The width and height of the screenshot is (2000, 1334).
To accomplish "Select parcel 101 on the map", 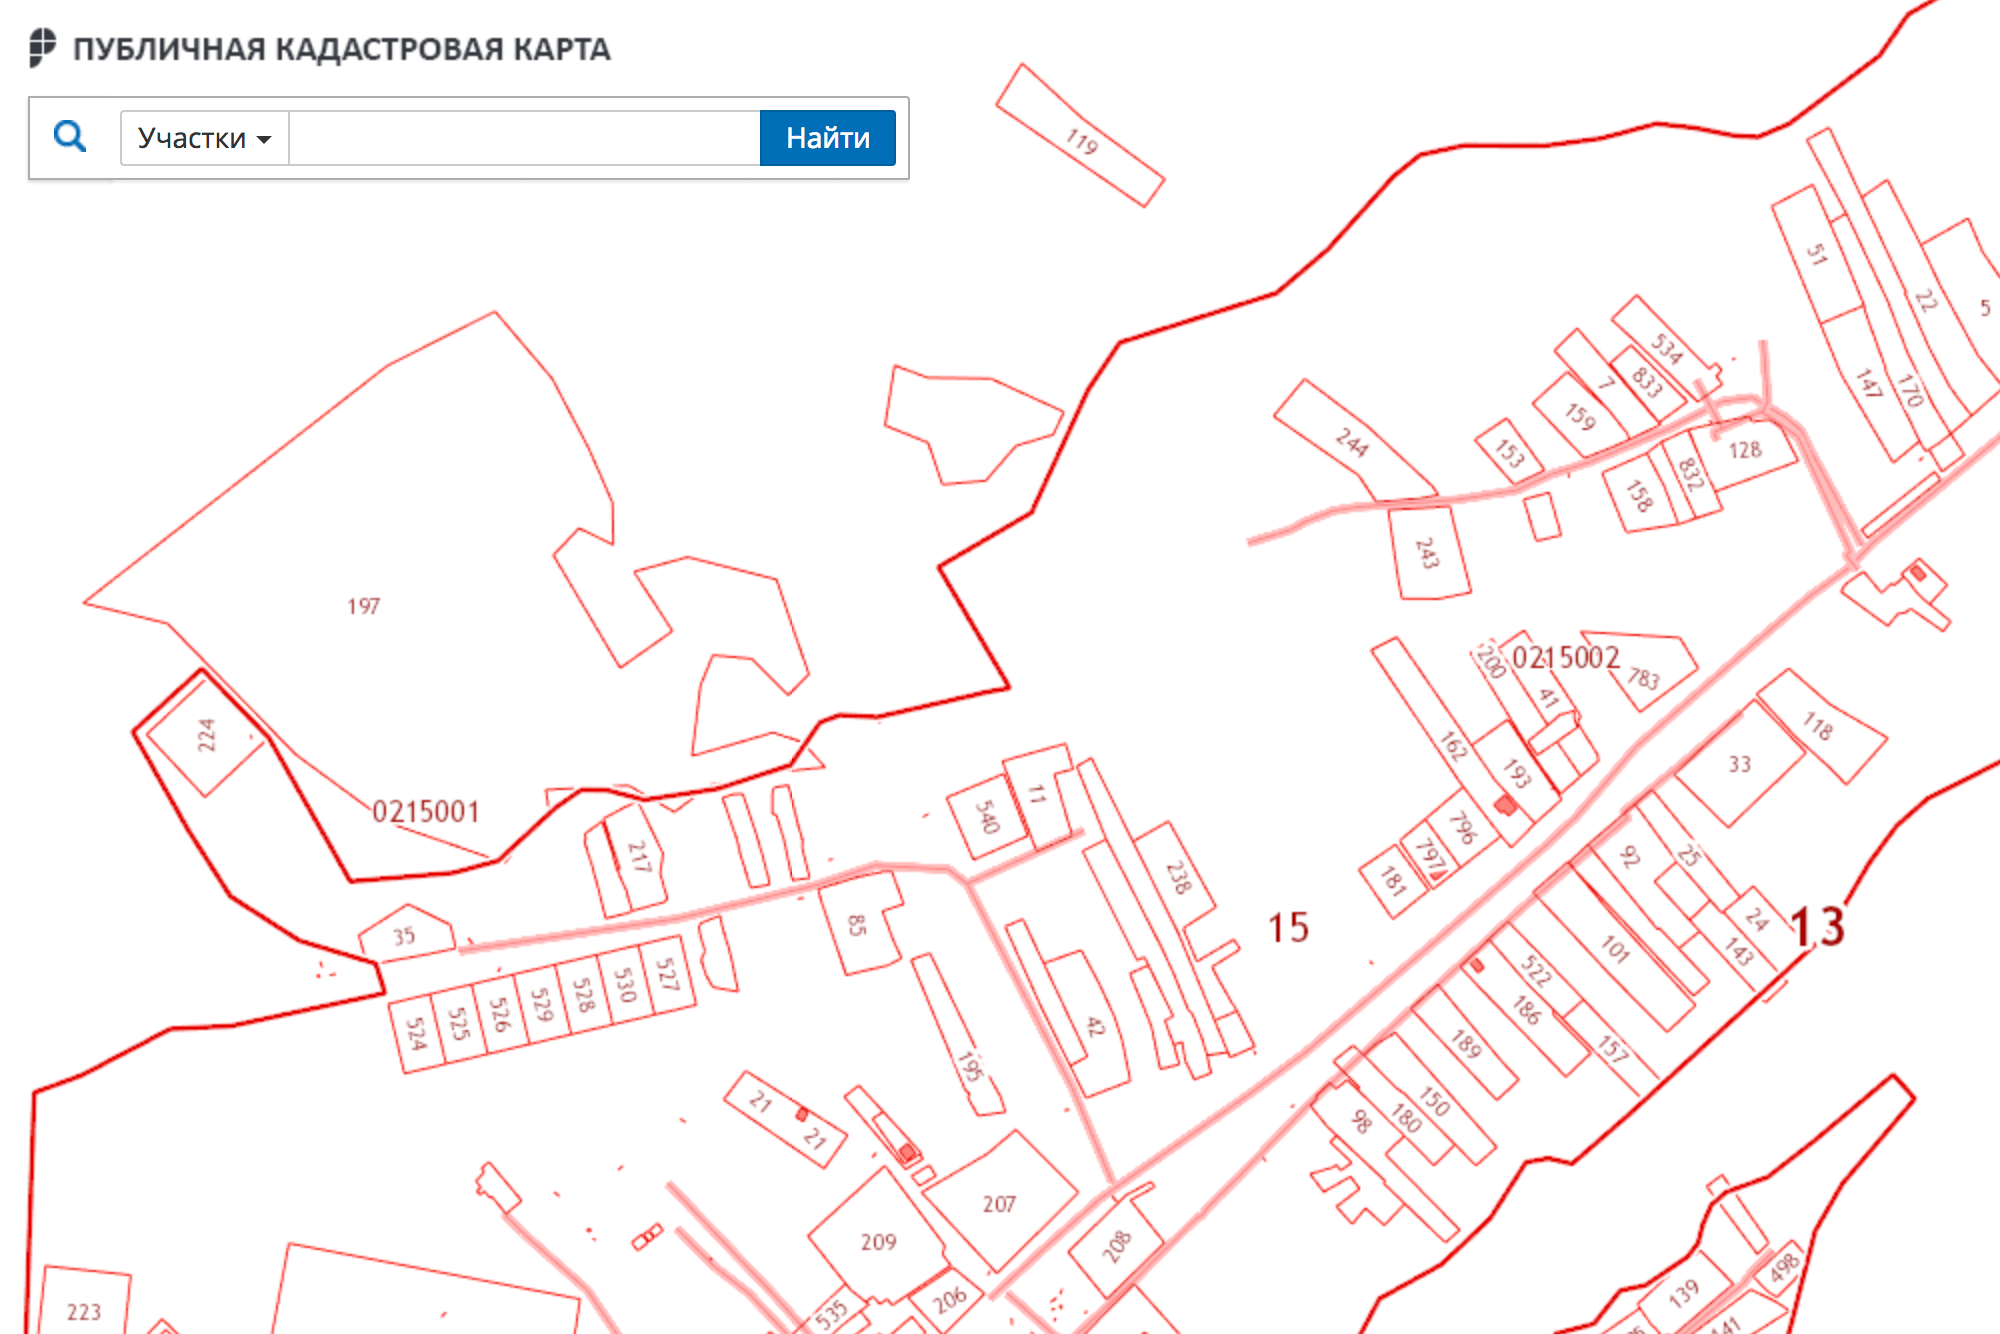I will (1616, 948).
